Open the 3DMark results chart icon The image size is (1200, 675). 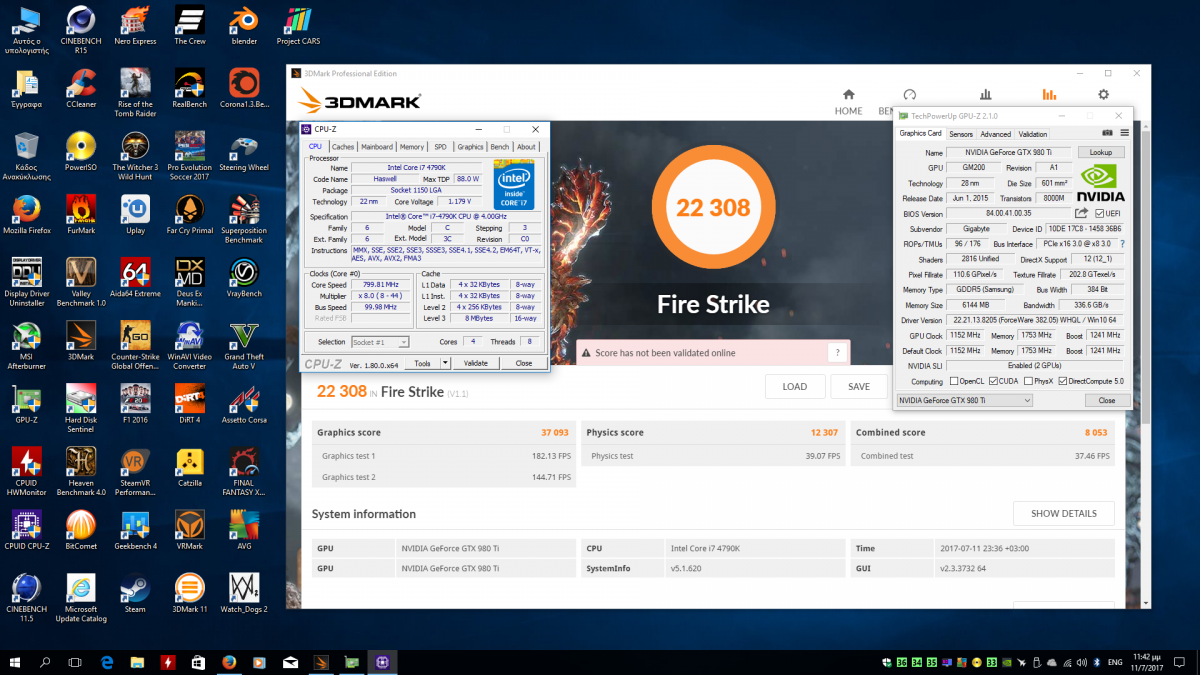point(1049,94)
